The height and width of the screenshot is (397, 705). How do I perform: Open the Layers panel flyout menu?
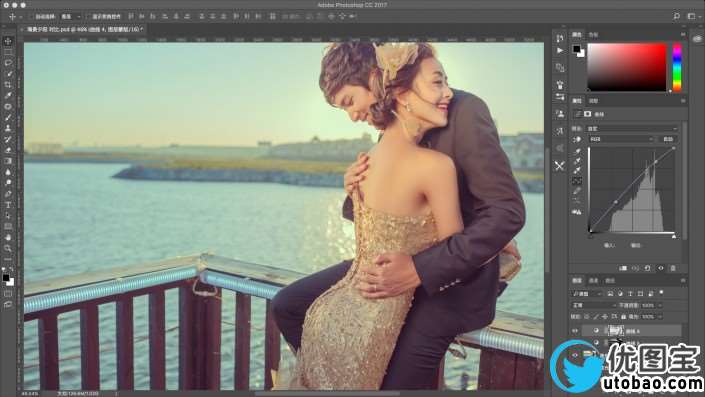pyautogui.click(x=683, y=281)
